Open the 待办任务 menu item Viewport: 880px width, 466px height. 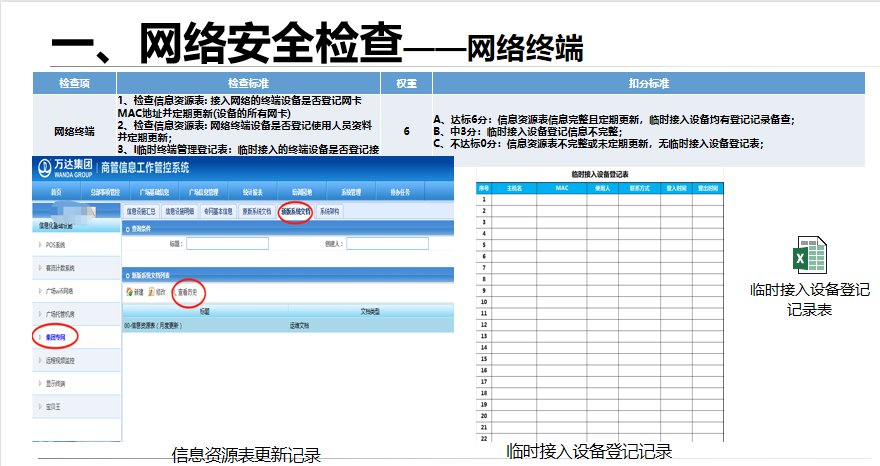tap(400, 192)
